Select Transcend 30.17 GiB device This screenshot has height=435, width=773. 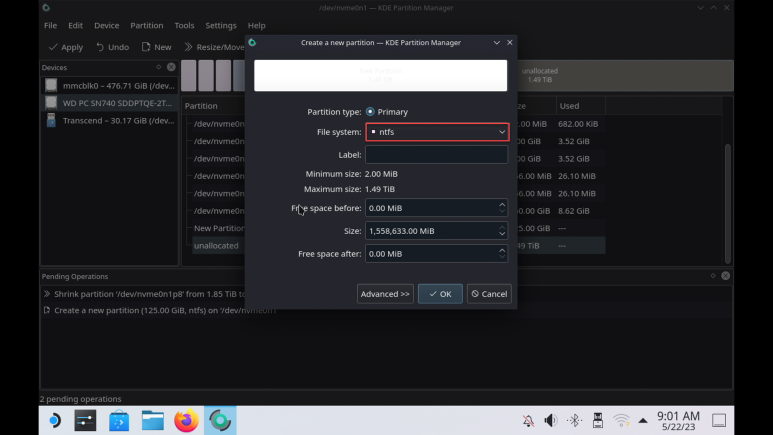coord(109,120)
